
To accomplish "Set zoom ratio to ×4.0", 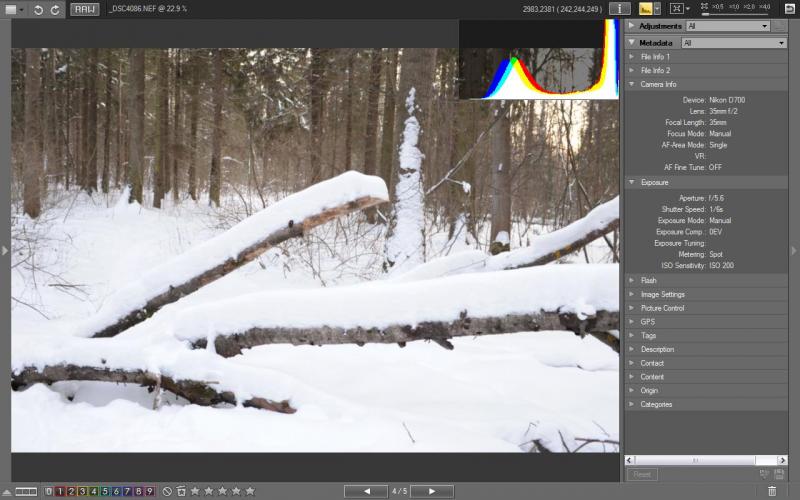I will (764, 7).
